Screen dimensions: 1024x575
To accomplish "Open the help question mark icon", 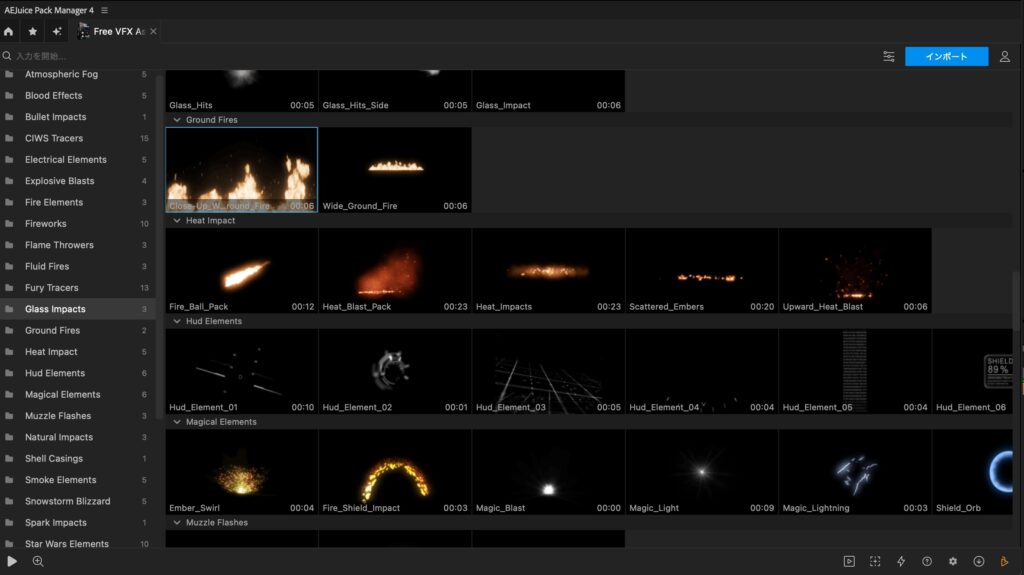I will click(x=927, y=561).
